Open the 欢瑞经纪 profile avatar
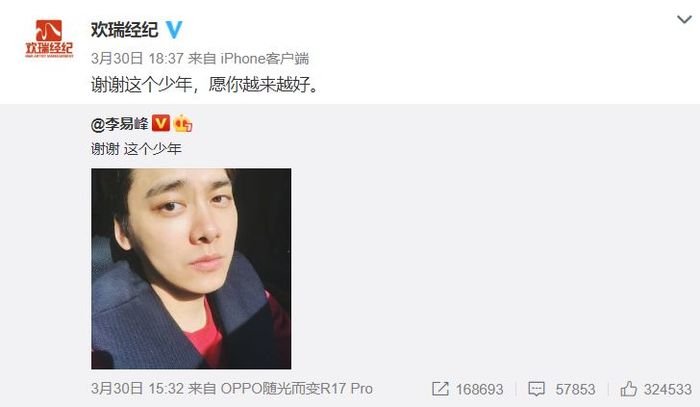 [49, 39]
